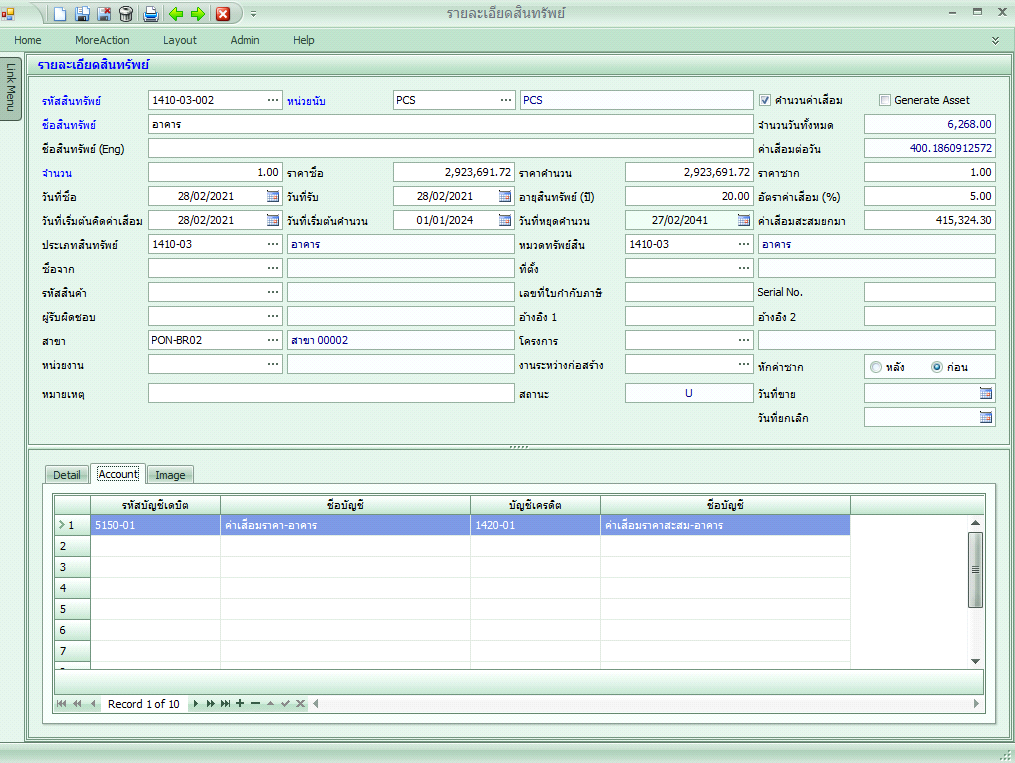Screen dimensions: 1015x763
Task: Open the สาขา PON-BR02 lookup button
Action: click(x=273, y=340)
